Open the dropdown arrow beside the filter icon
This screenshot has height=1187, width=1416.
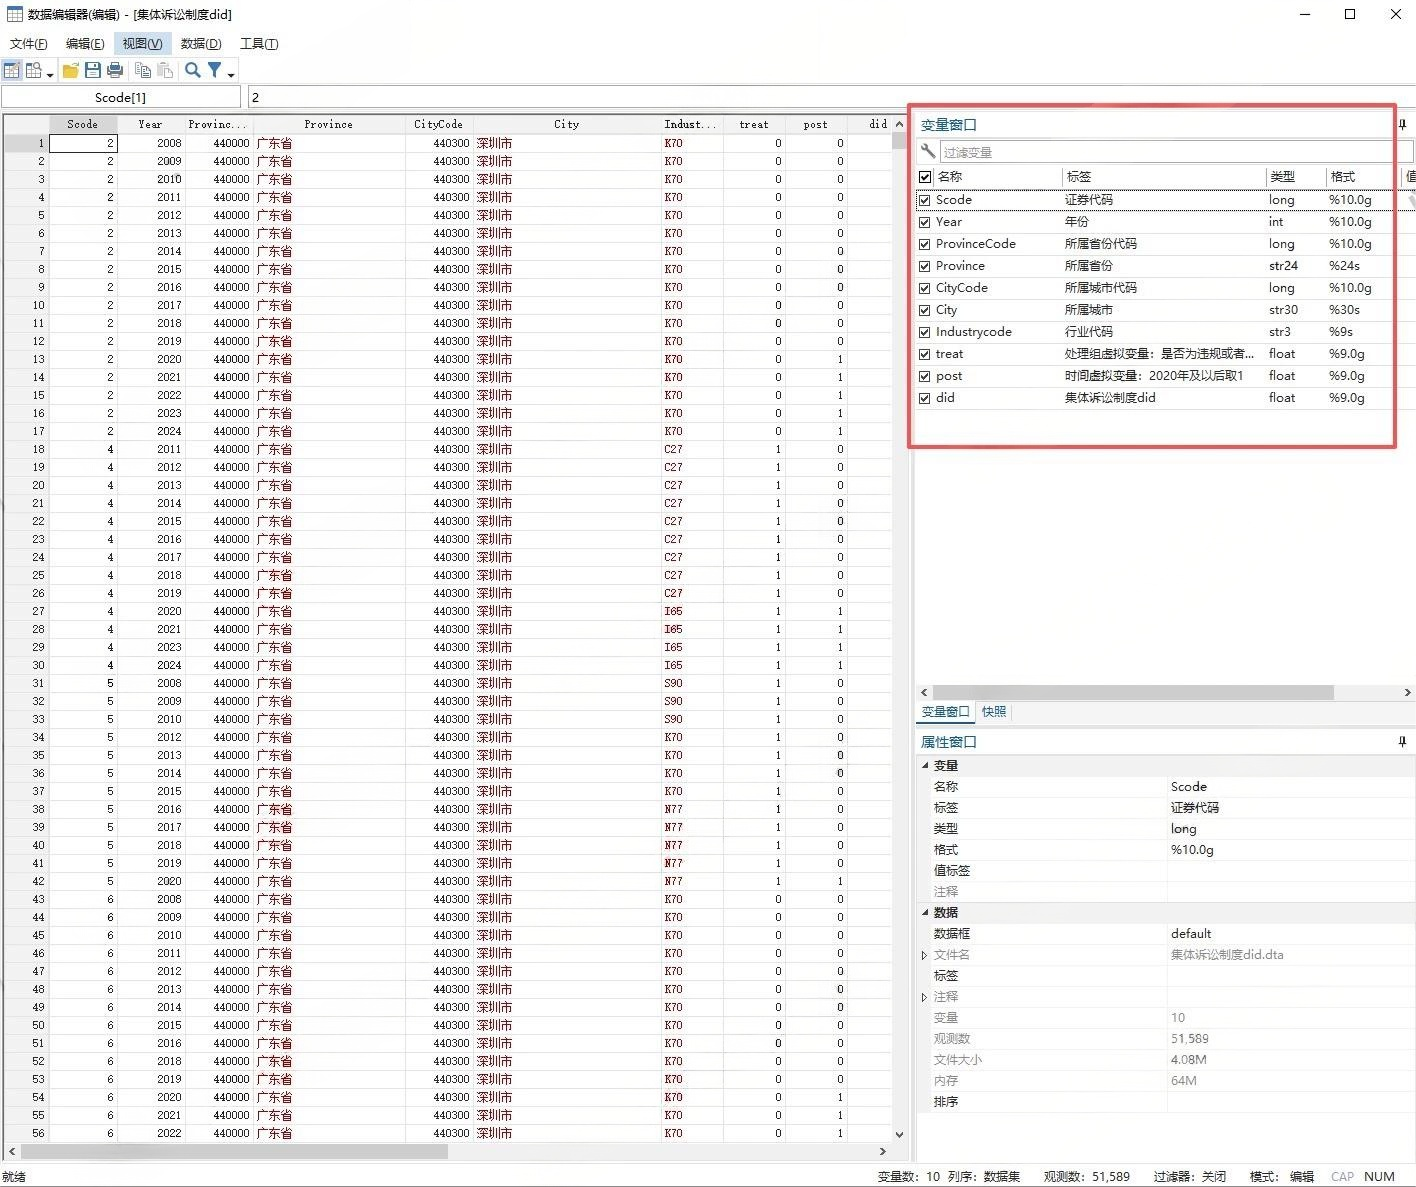[x=231, y=74]
